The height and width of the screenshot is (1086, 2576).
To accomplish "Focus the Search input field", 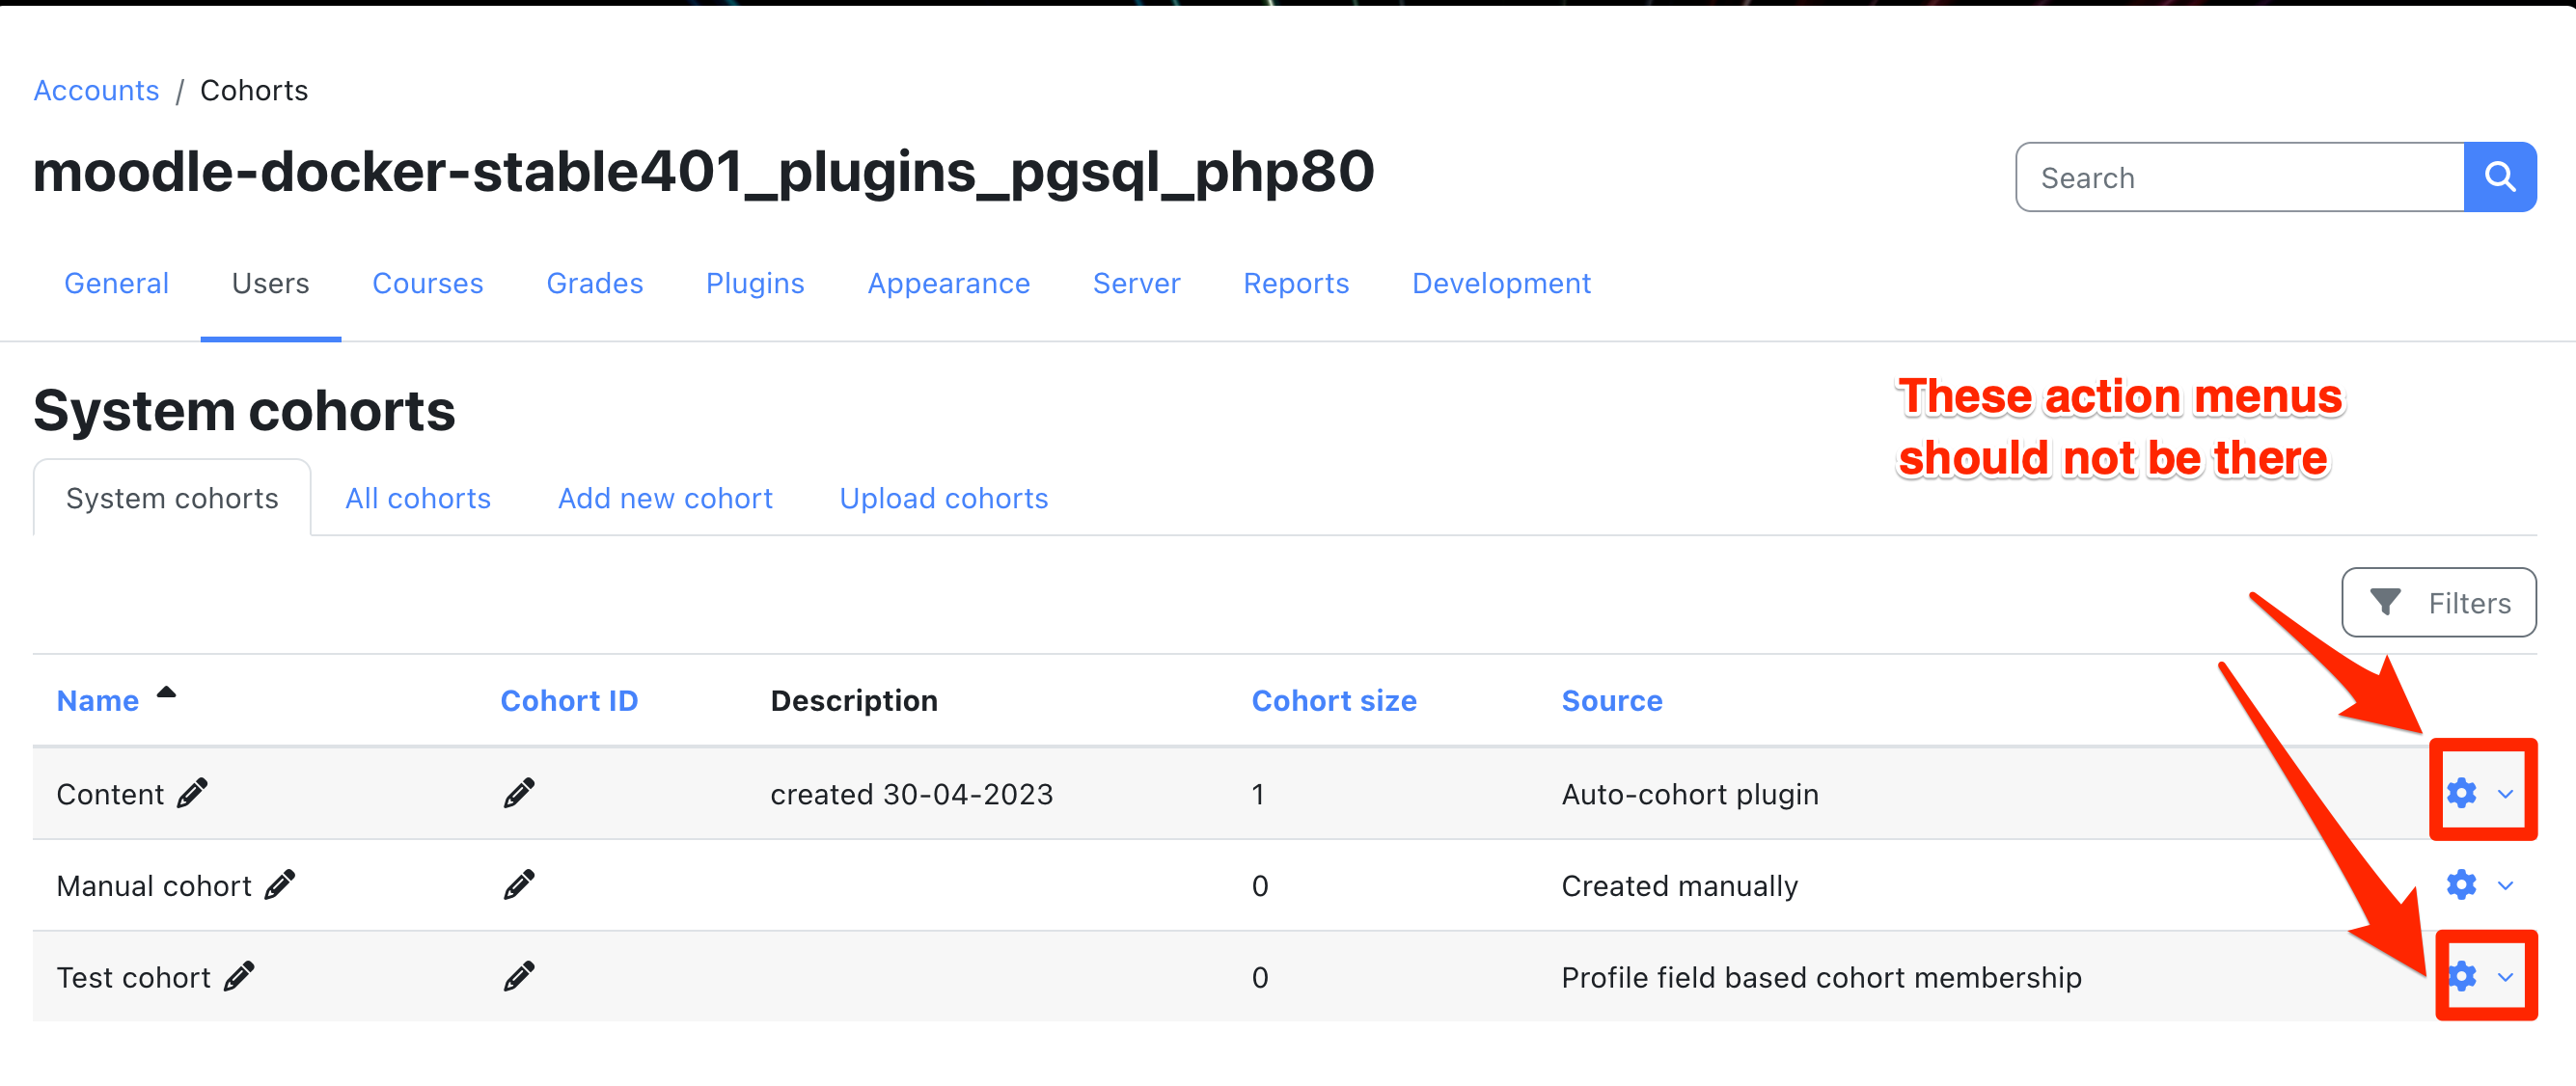I will [2240, 177].
